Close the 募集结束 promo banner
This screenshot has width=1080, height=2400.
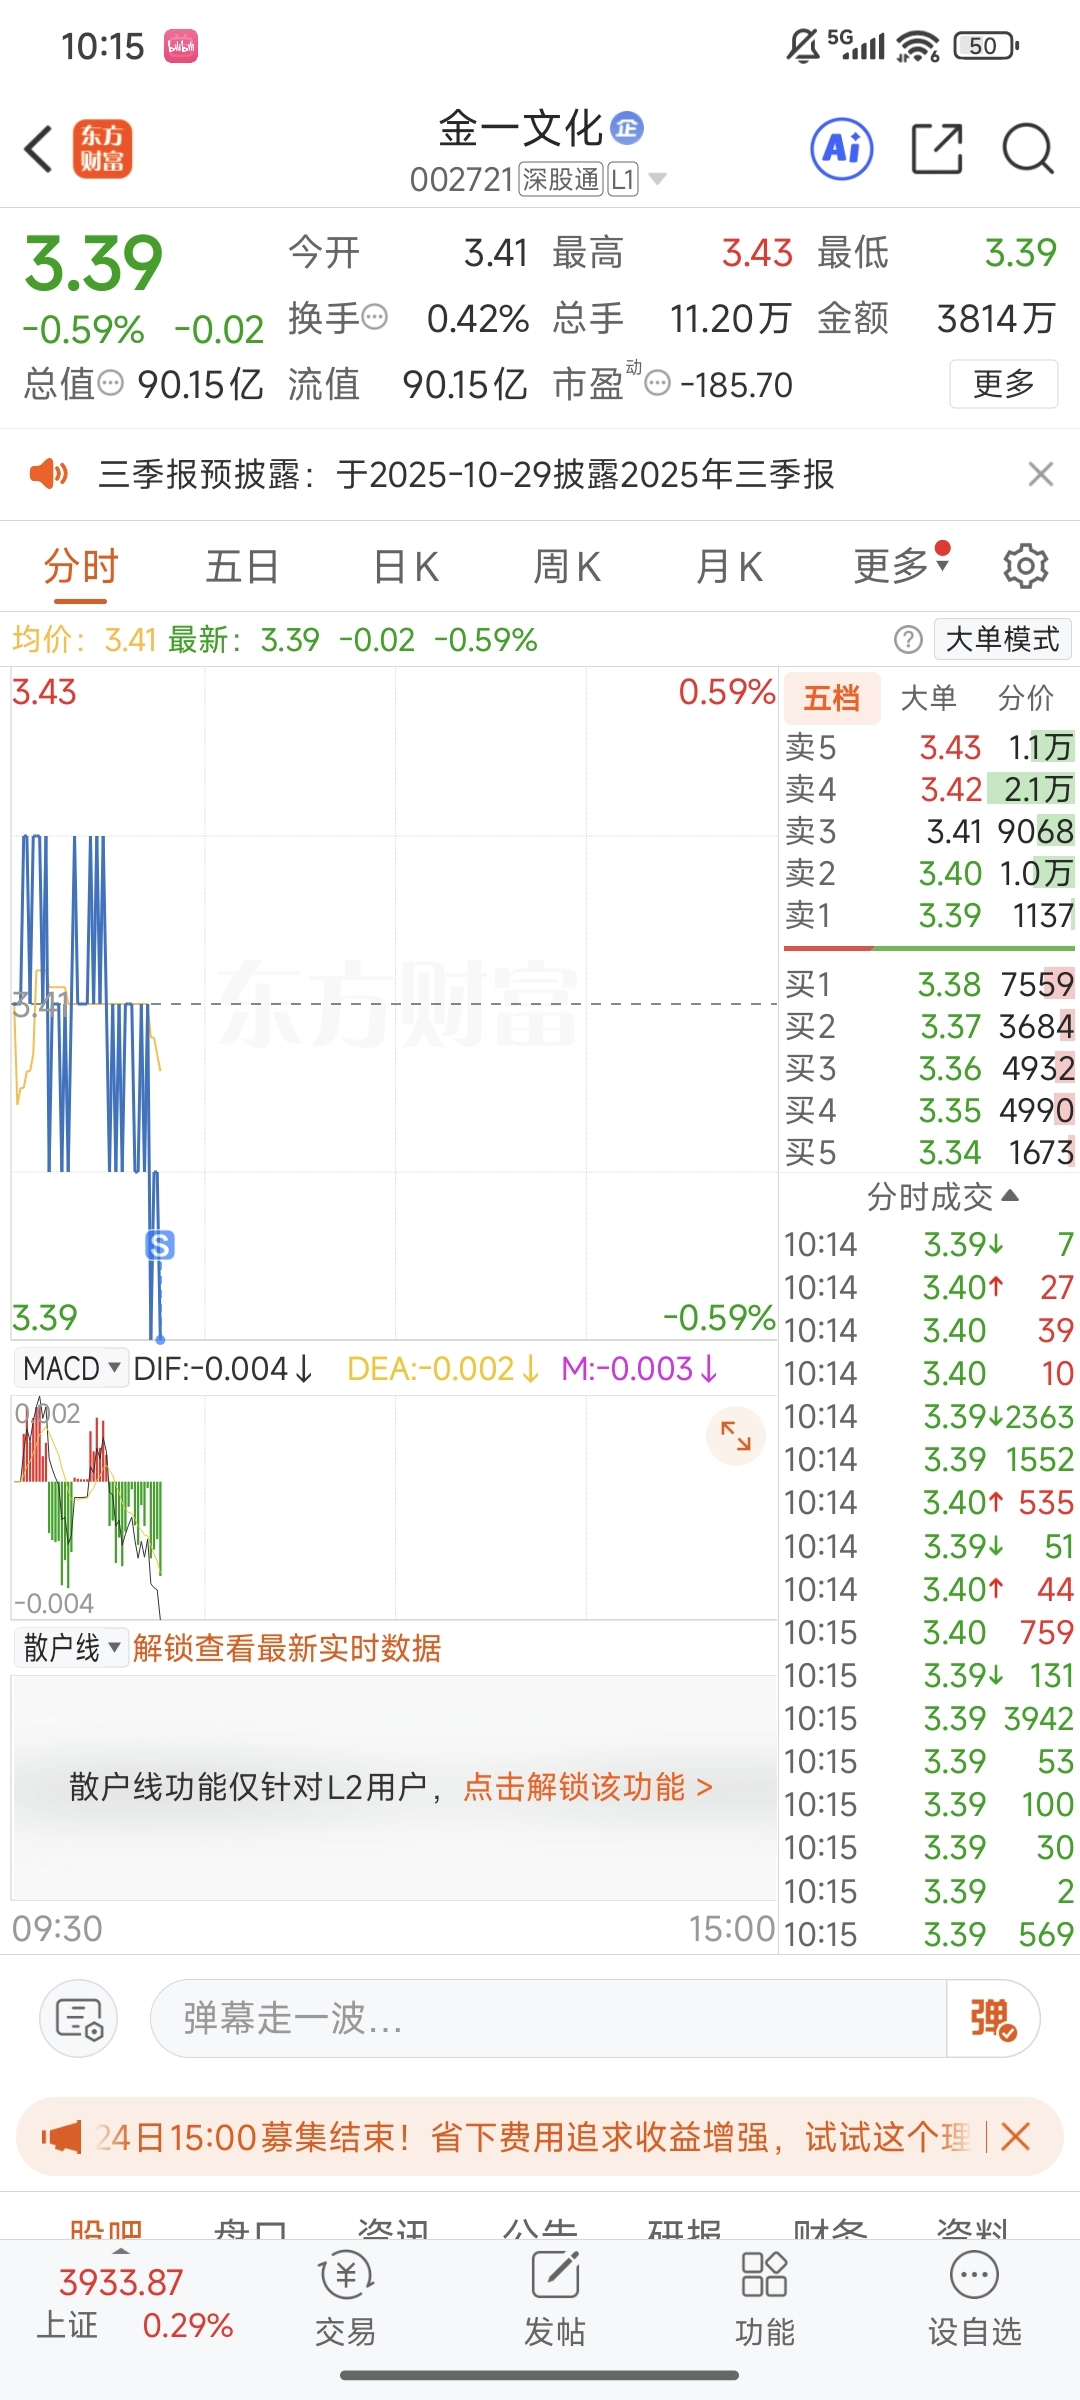tap(1015, 2137)
